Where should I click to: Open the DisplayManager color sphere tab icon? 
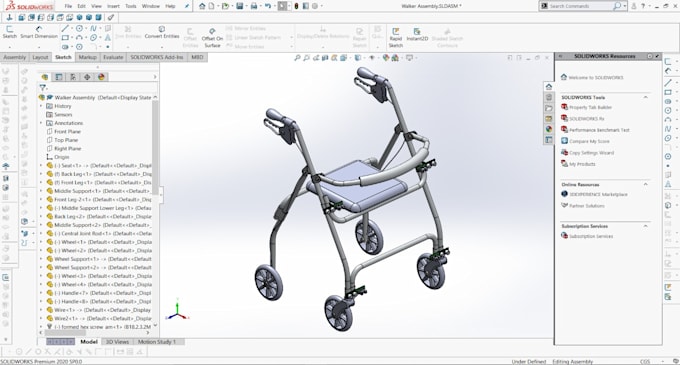[101, 77]
